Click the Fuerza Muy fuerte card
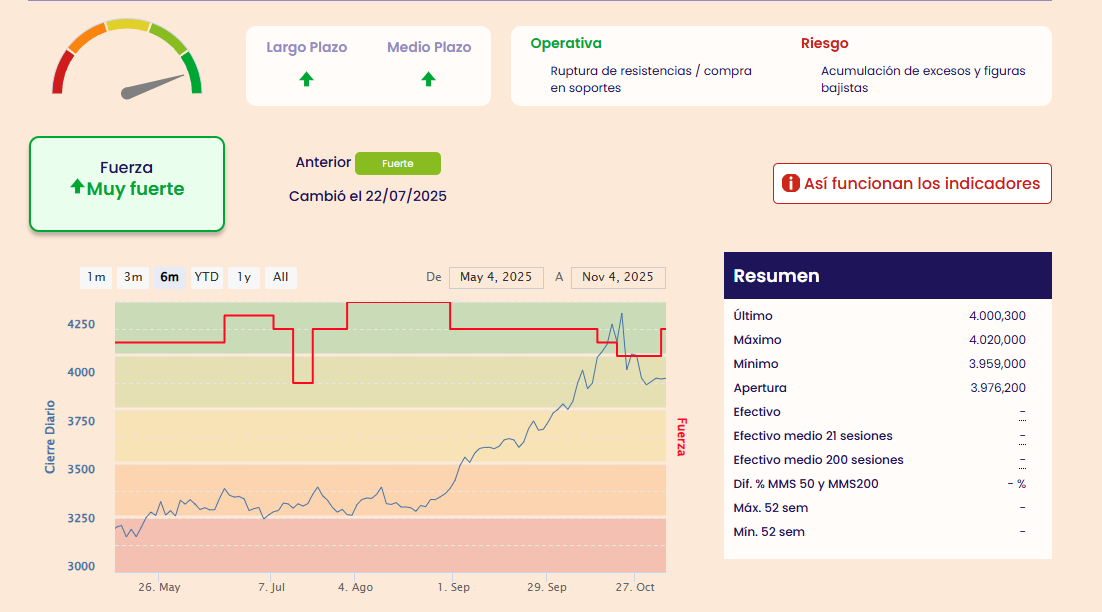This screenshot has width=1102, height=612. tap(127, 184)
